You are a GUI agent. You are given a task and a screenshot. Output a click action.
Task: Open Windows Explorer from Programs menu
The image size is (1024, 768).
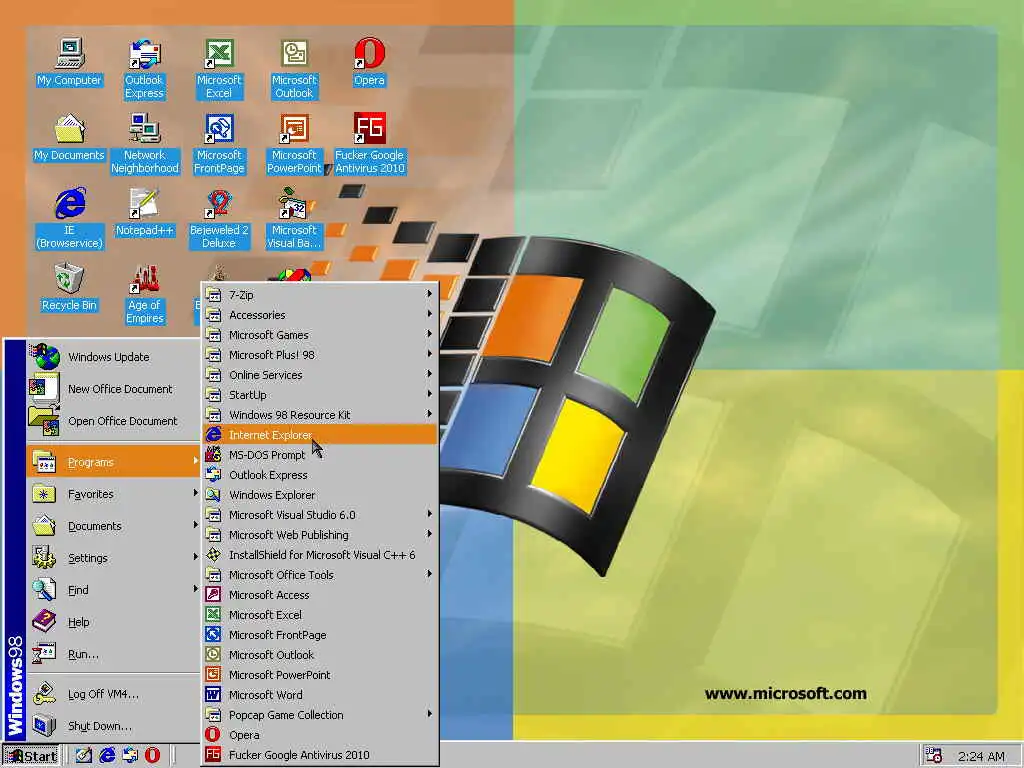point(319,495)
